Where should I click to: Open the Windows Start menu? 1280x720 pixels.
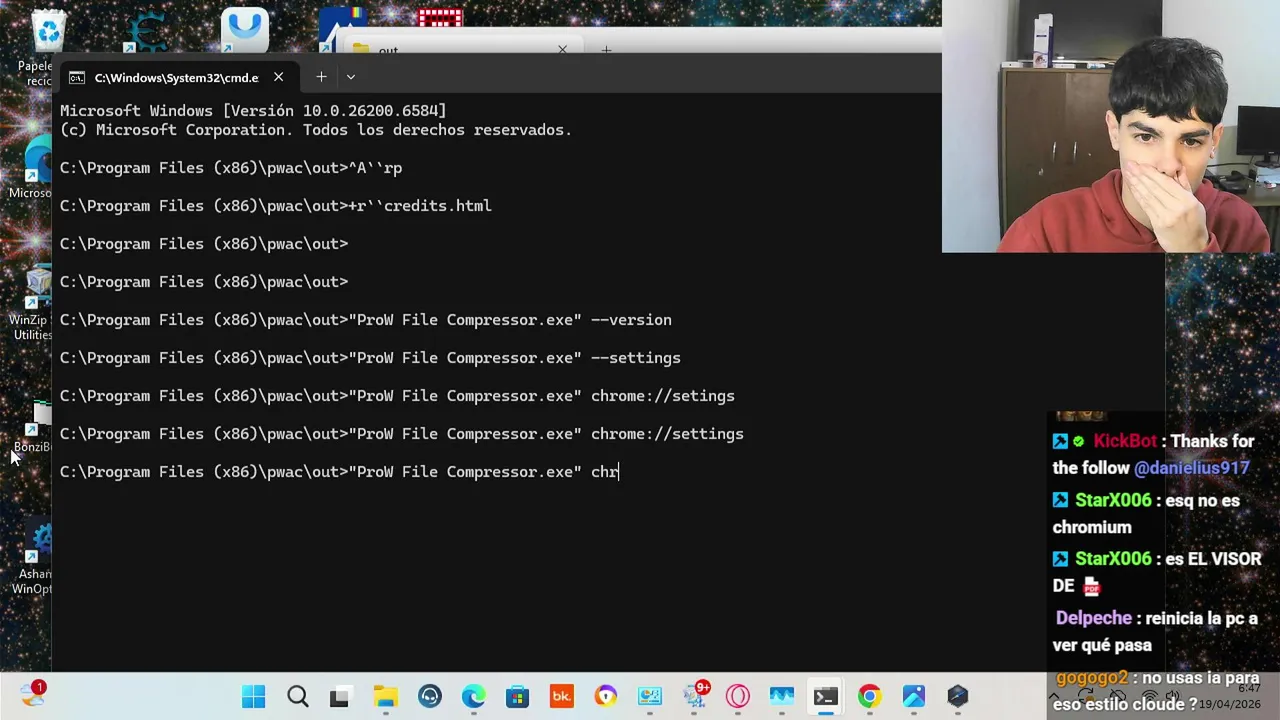[x=254, y=697]
